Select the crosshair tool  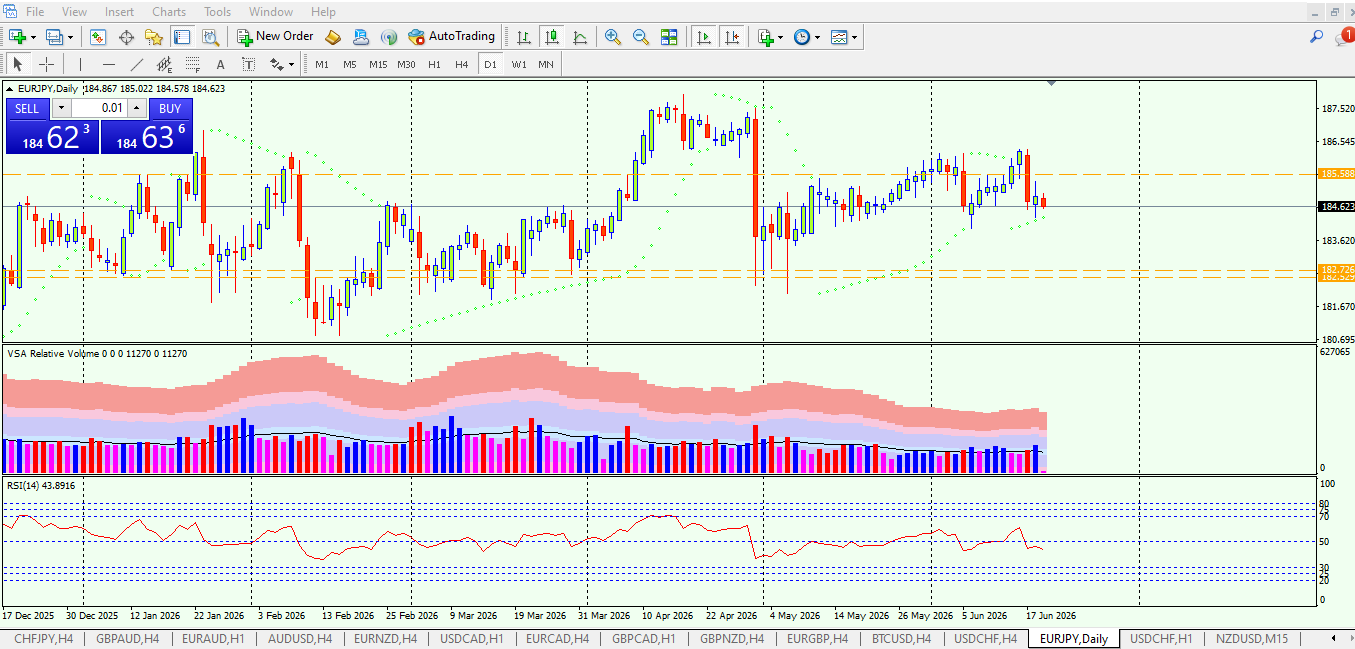(x=46, y=64)
